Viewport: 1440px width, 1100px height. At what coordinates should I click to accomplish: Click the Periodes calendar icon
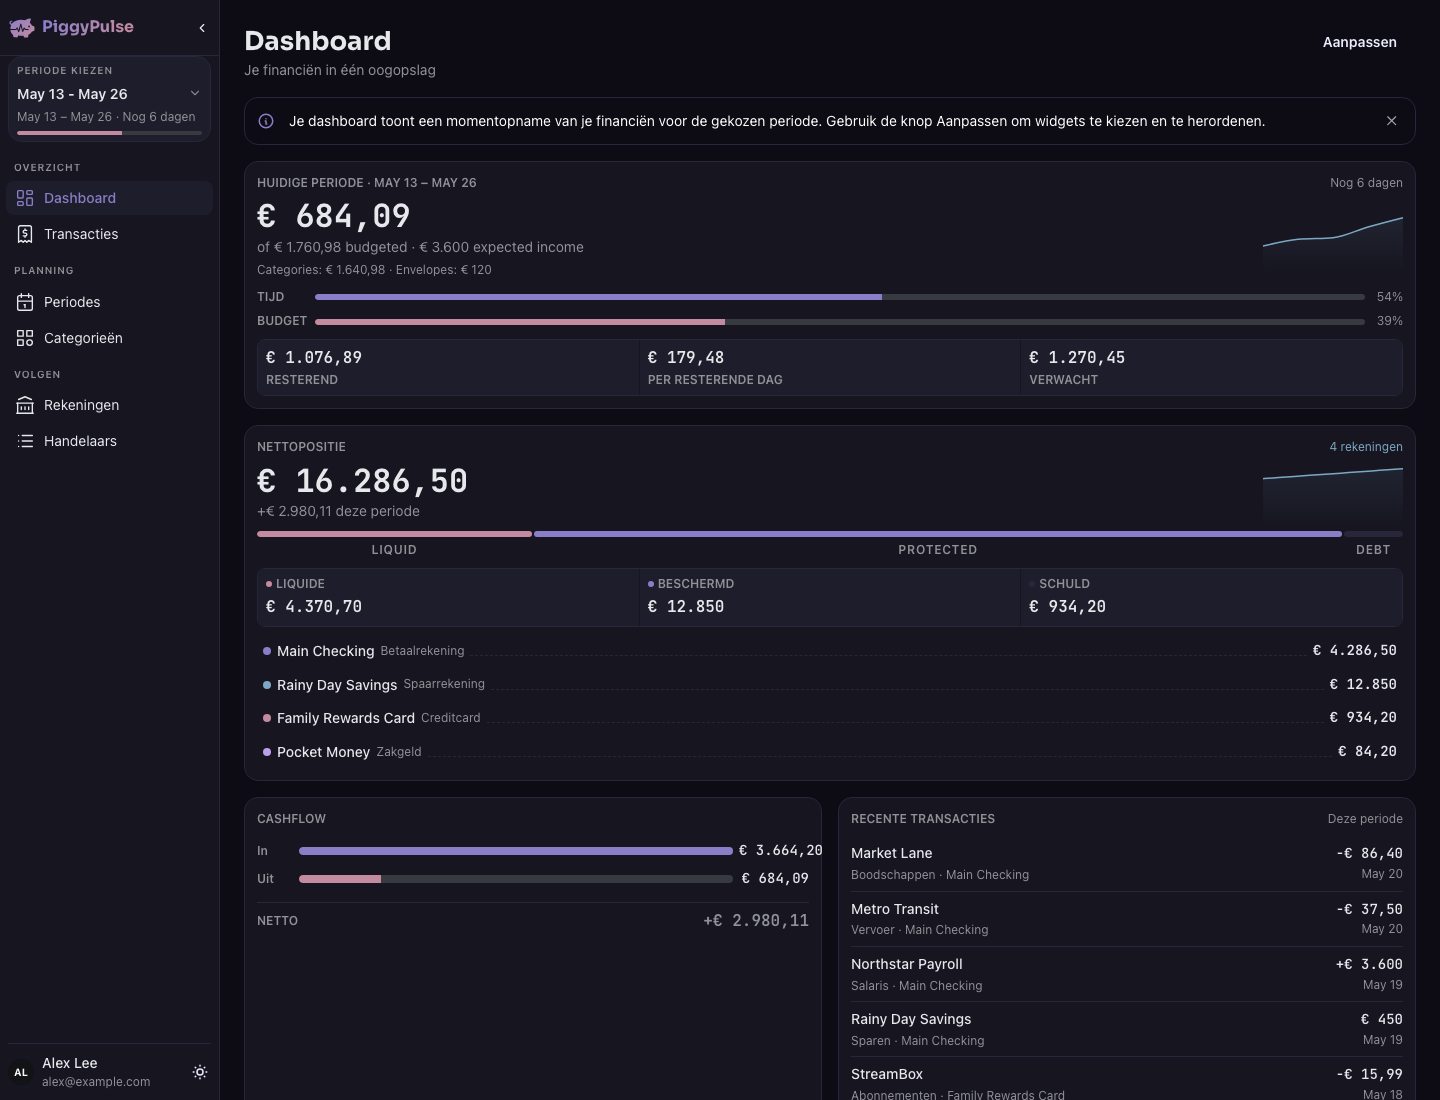click(x=25, y=302)
